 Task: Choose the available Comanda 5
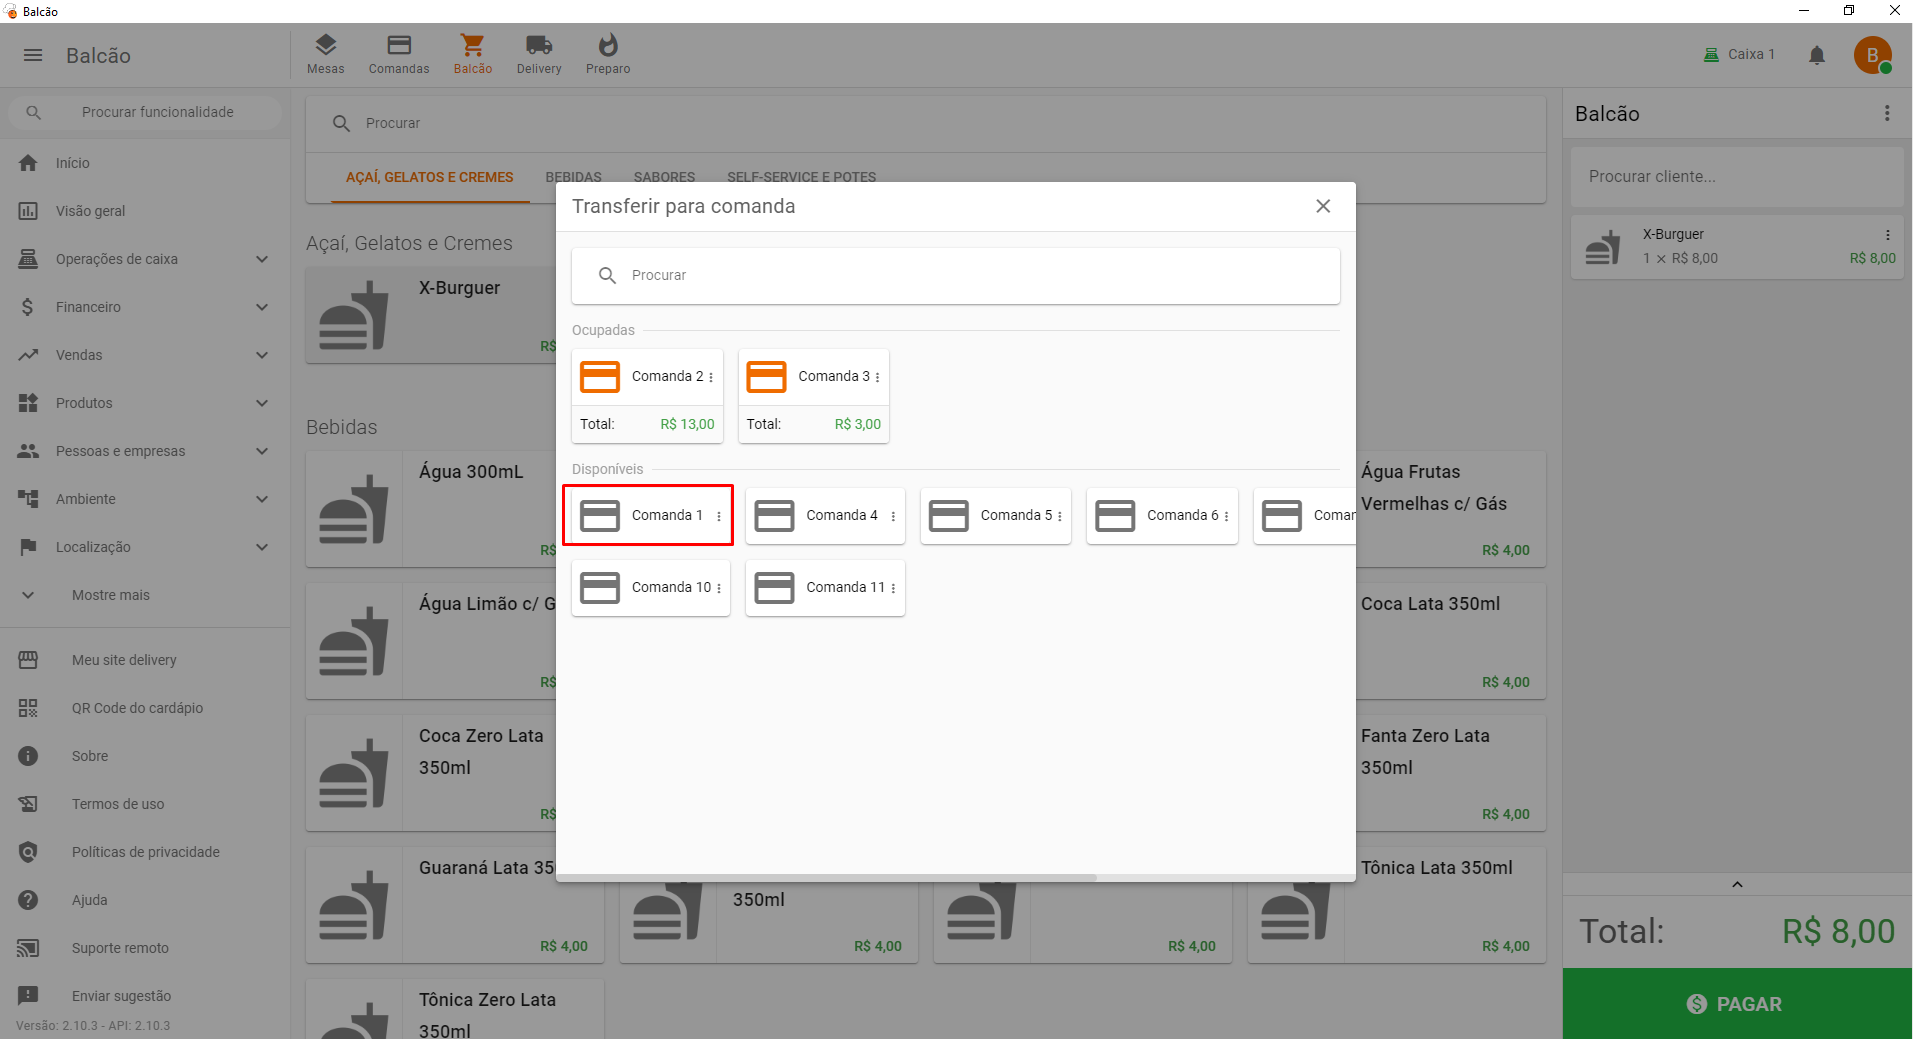[995, 516]
